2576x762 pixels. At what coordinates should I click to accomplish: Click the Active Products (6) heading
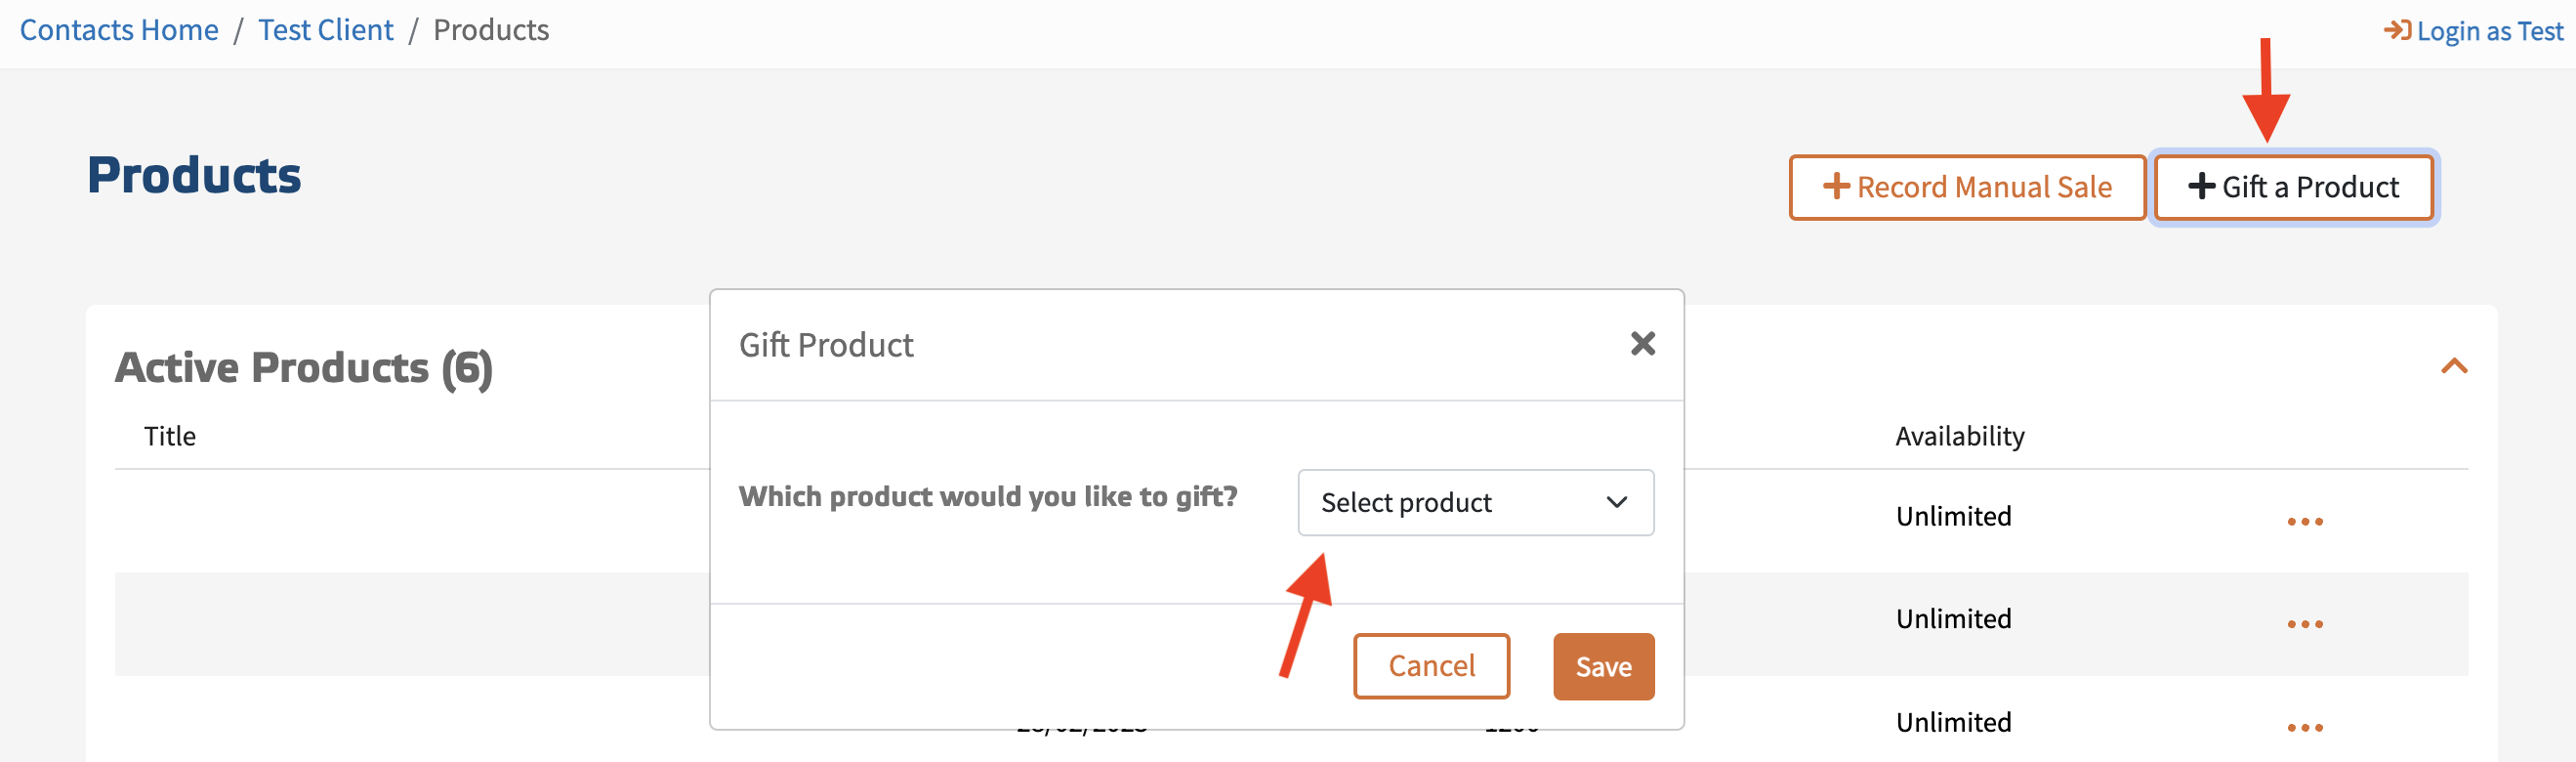point(304,368)
